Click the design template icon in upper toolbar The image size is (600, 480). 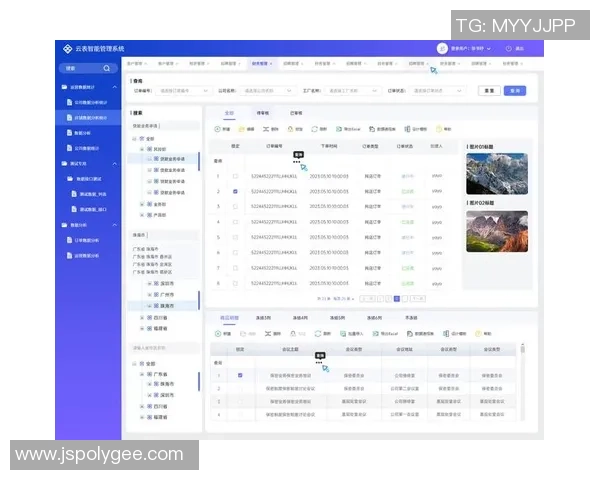(408, 129)
